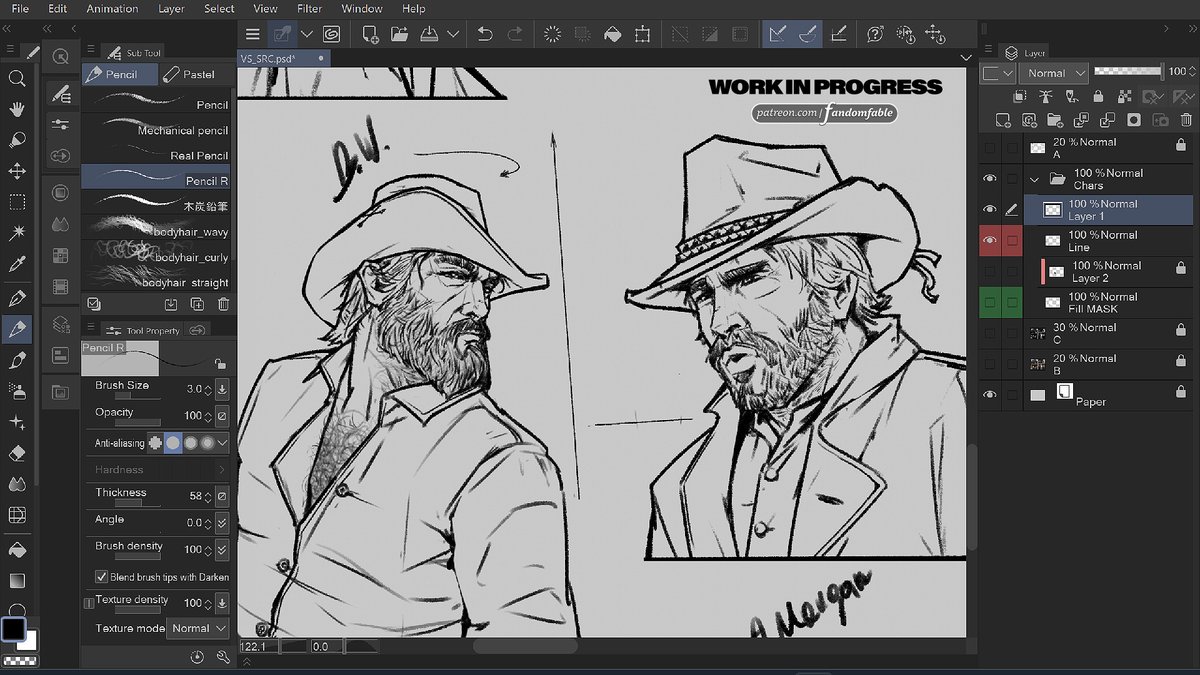Open the Animation menu

112,8
